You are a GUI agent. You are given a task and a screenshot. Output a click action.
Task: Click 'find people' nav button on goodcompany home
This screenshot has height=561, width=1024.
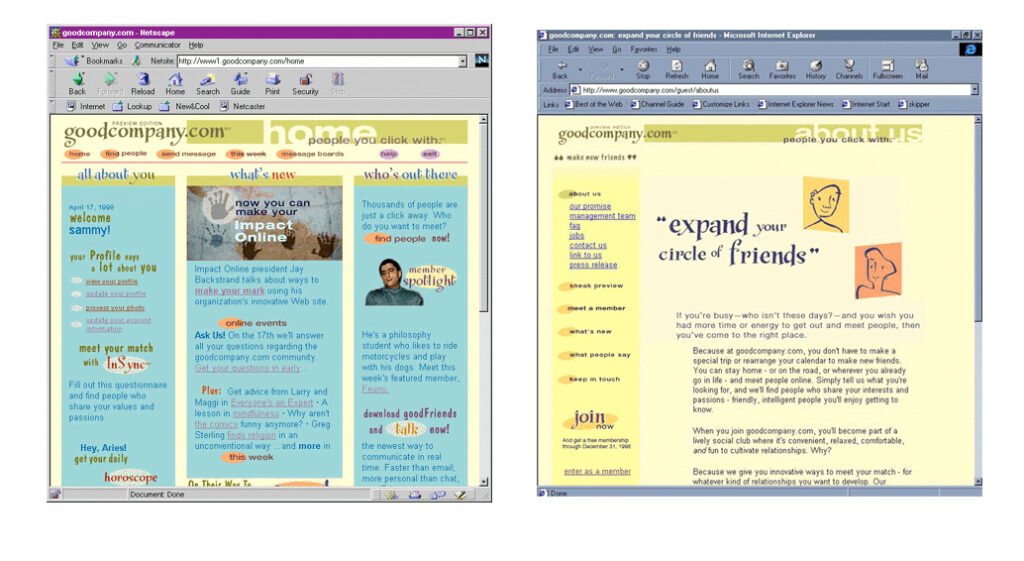[x=124, y=154]
